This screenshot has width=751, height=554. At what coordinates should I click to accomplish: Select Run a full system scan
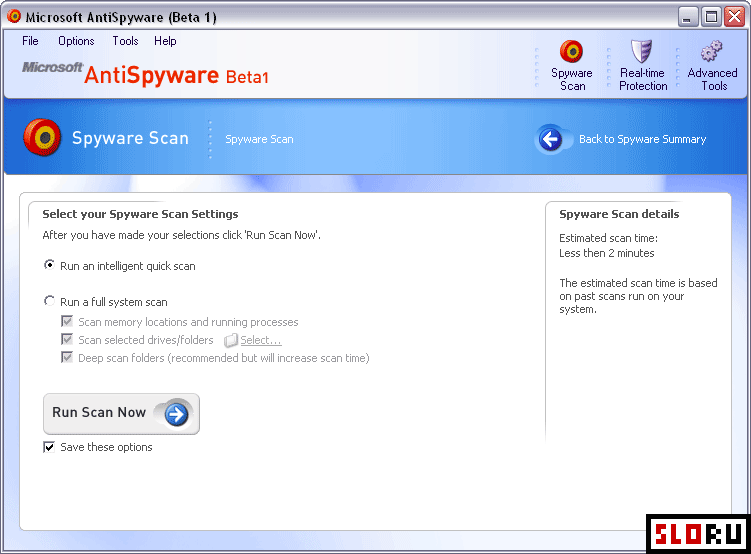pos(49,301)
